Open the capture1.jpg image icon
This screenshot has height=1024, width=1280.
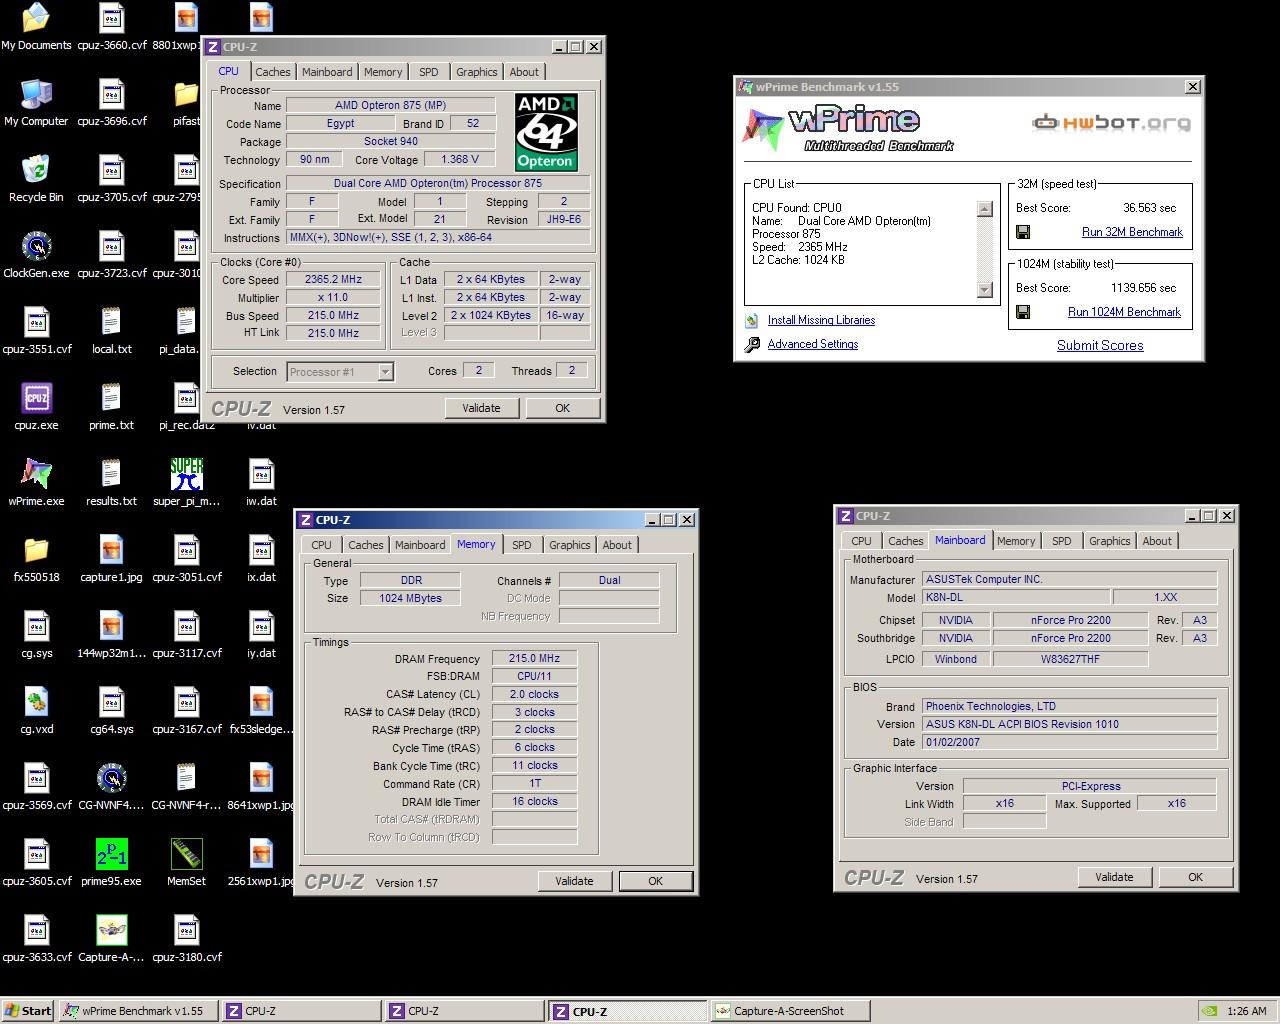pos(111,558)
